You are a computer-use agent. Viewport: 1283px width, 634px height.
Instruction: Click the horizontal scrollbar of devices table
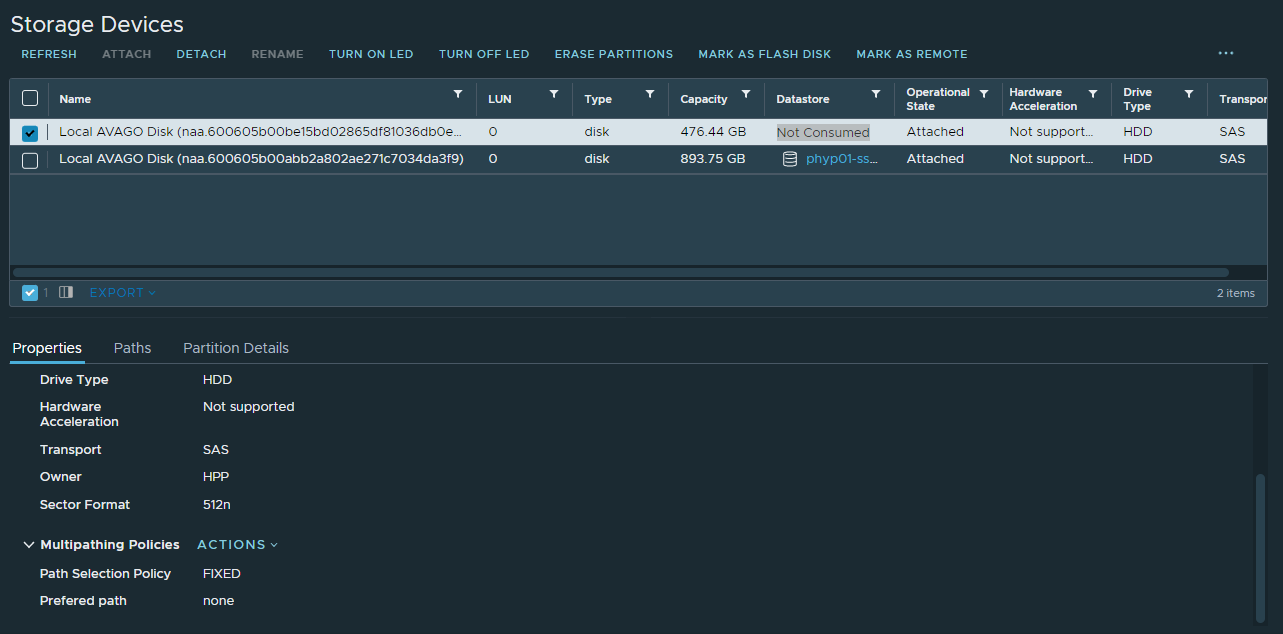point(620,272)
